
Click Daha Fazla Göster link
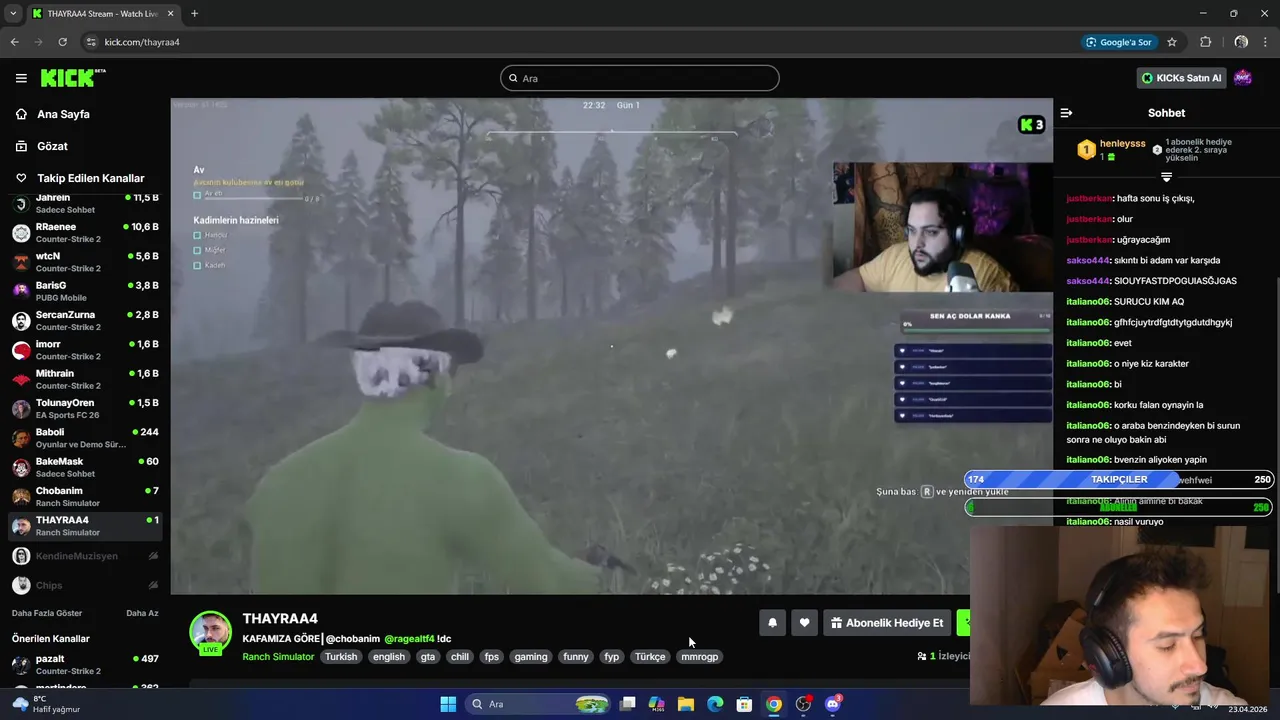47,613
